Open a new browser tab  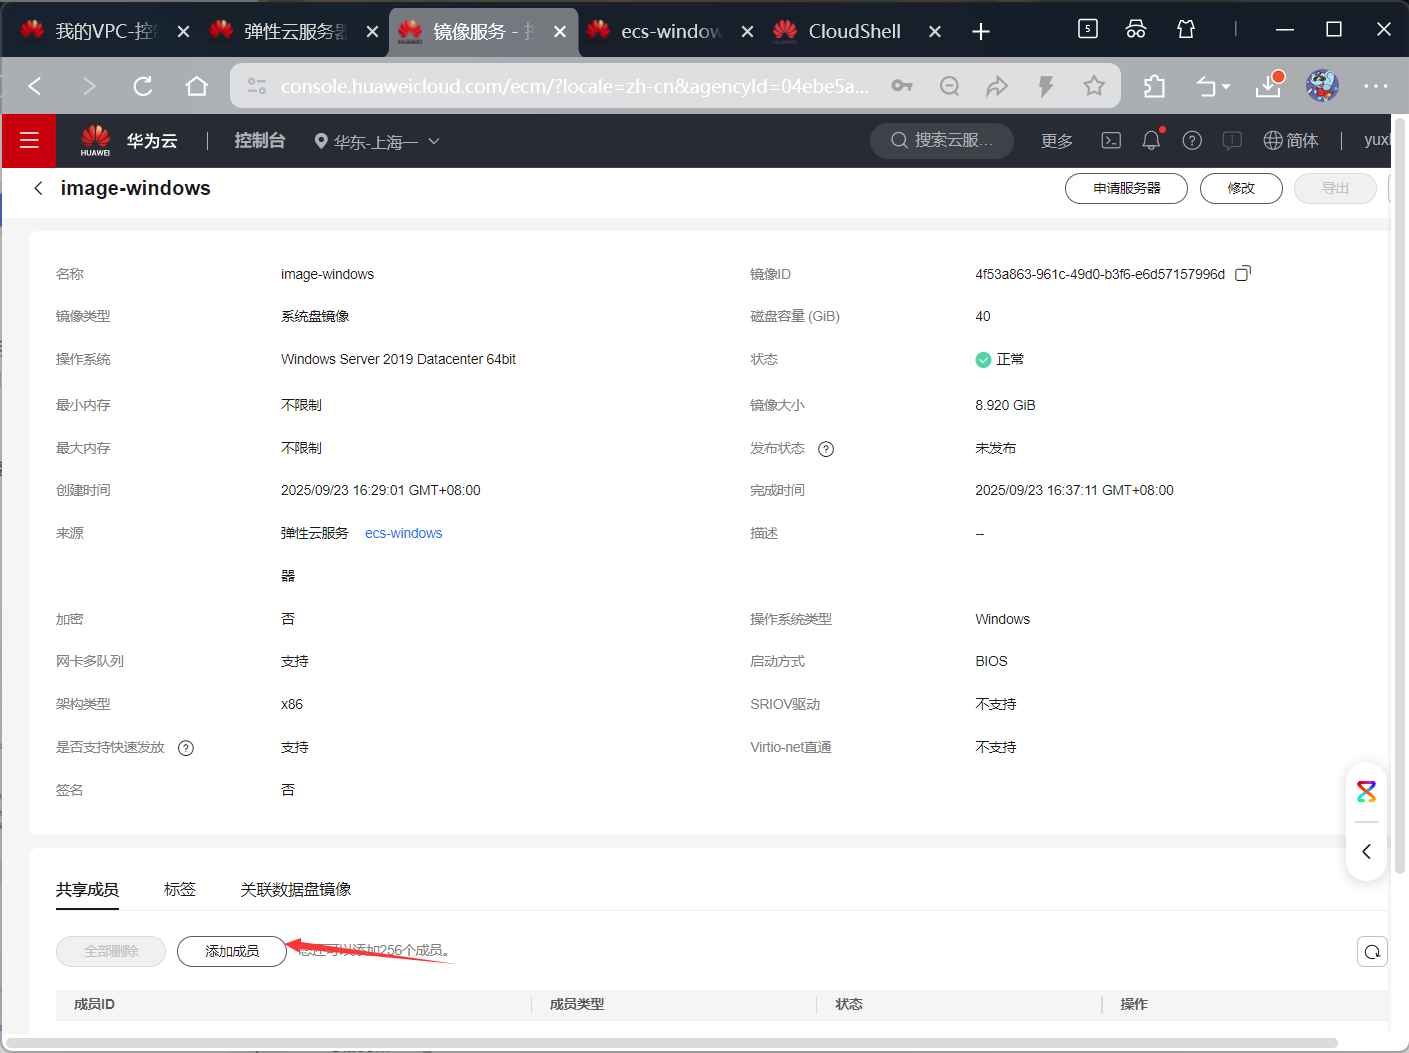click(x=981, y=32)
